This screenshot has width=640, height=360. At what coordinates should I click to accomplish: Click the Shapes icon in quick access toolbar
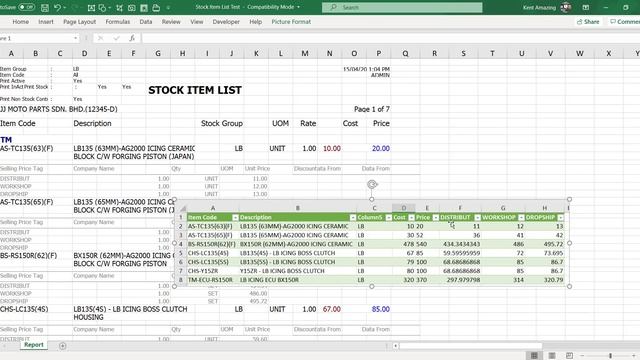[102, 8]
